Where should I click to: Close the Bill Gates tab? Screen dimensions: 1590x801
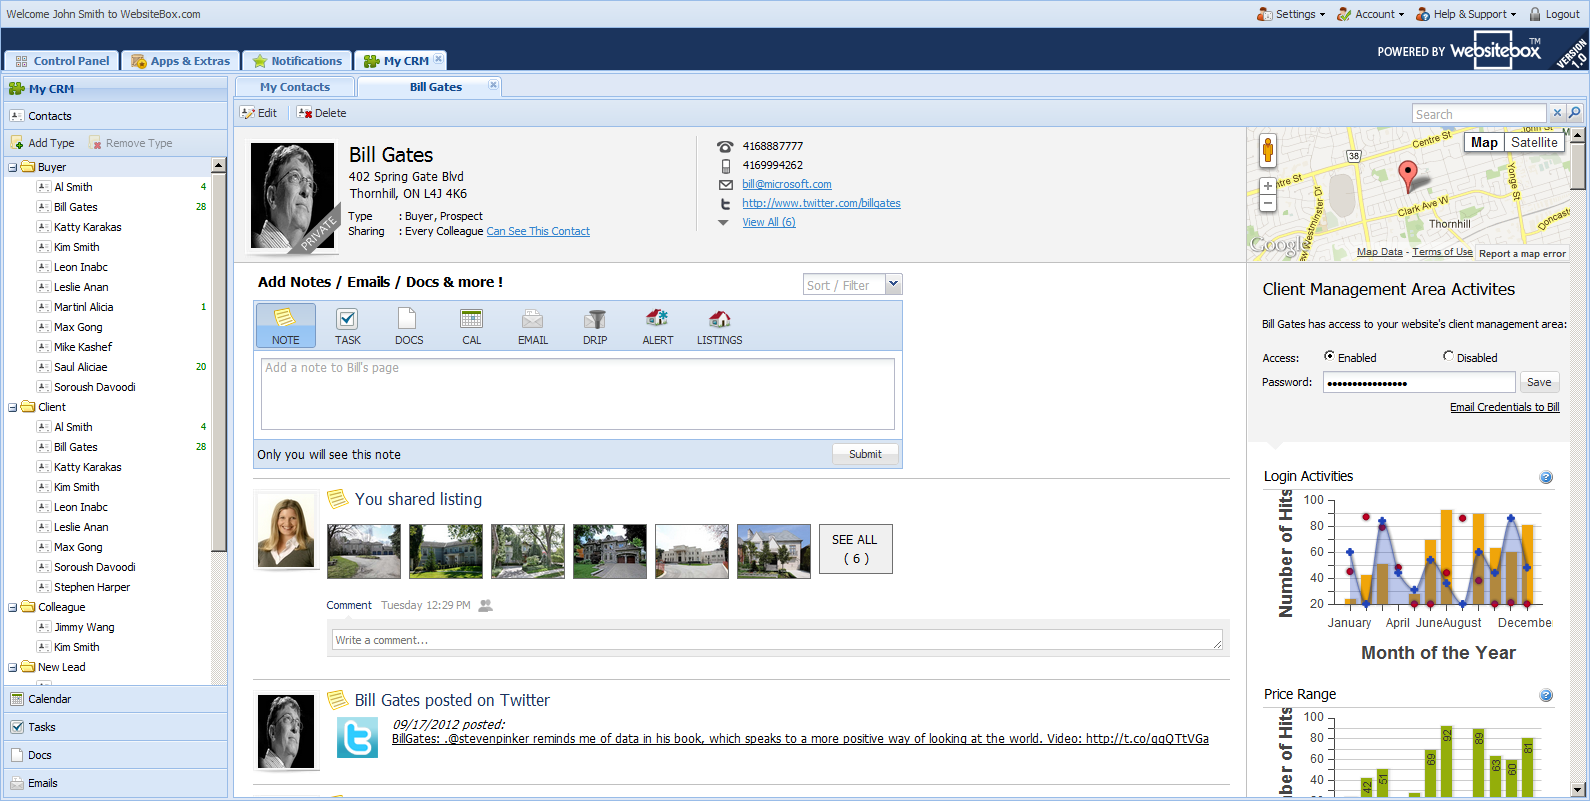pos(493,85)
